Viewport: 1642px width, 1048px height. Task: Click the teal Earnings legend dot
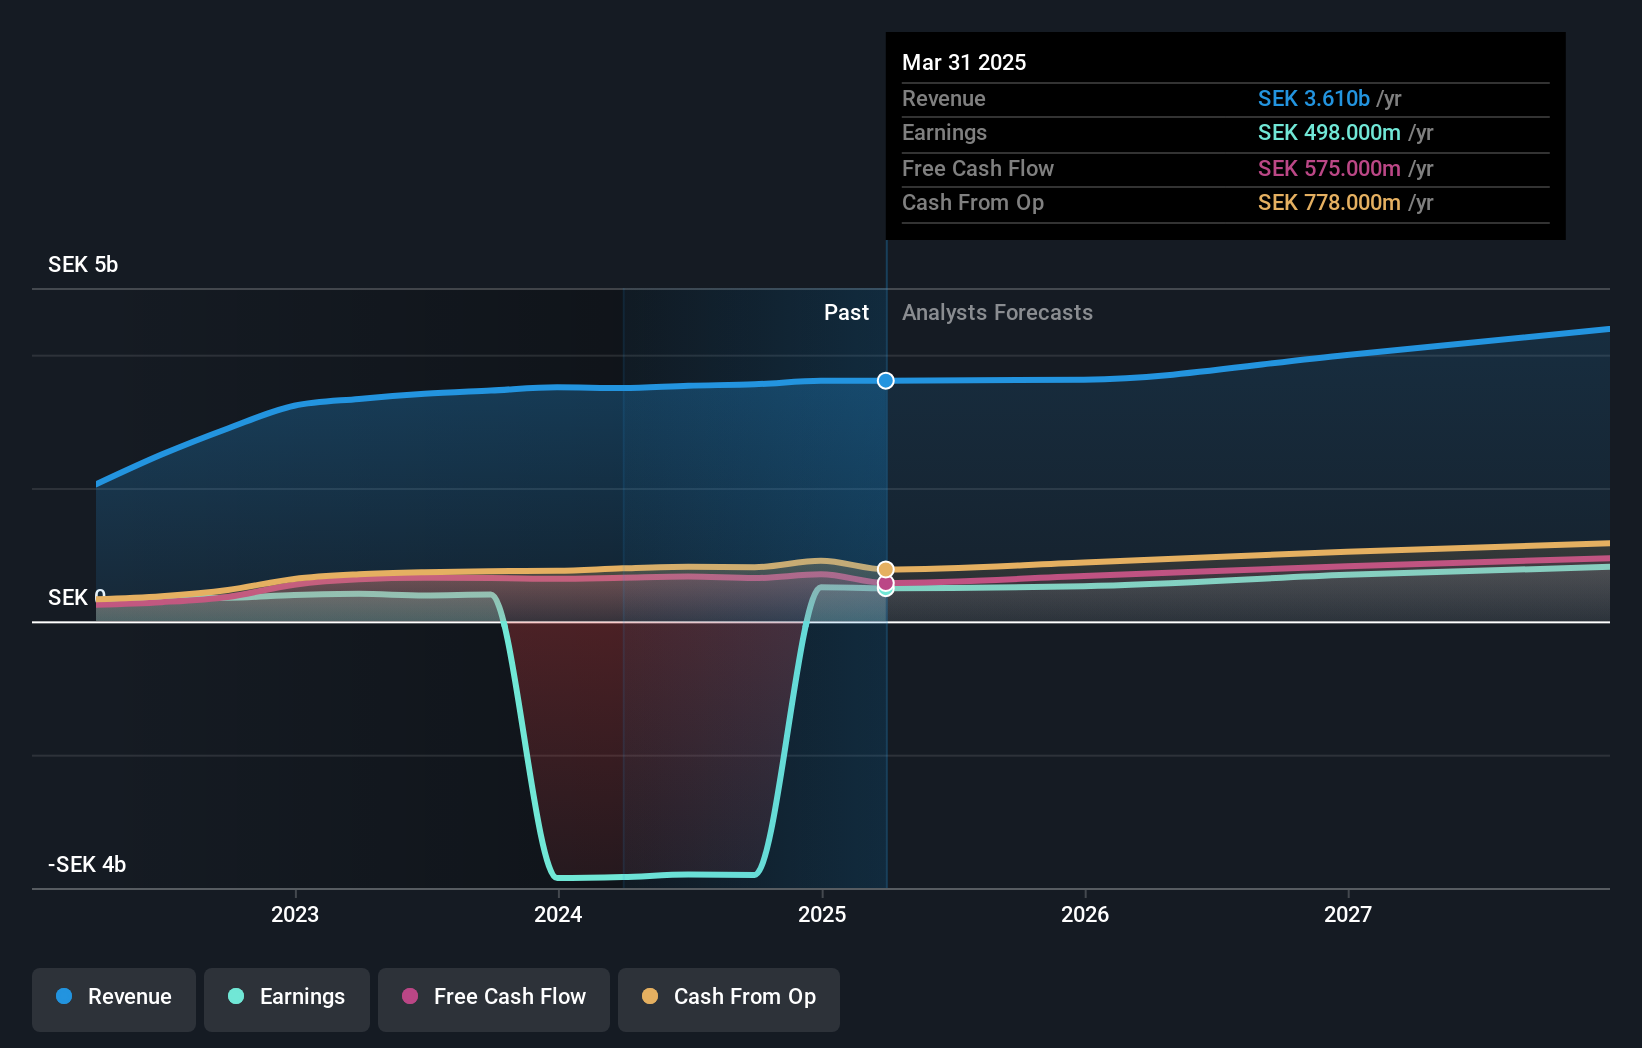[x=236, y=996]
